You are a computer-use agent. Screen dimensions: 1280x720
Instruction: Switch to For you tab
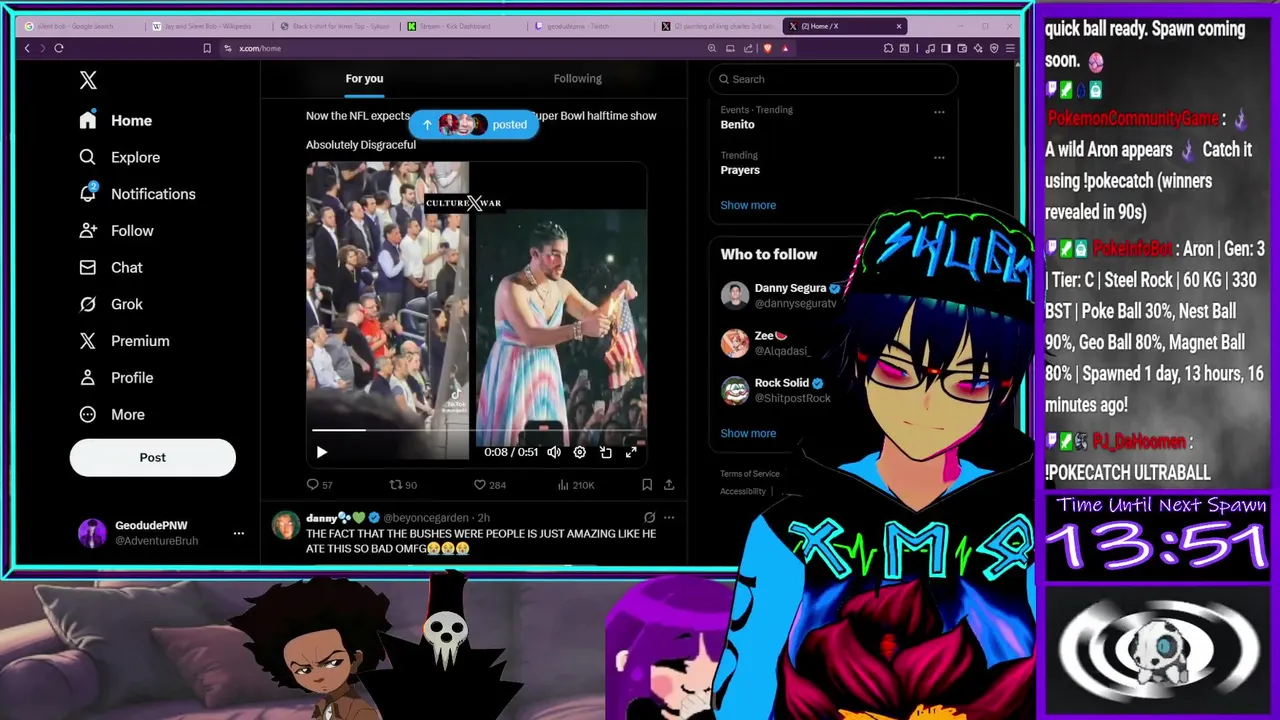pos(364,79)
